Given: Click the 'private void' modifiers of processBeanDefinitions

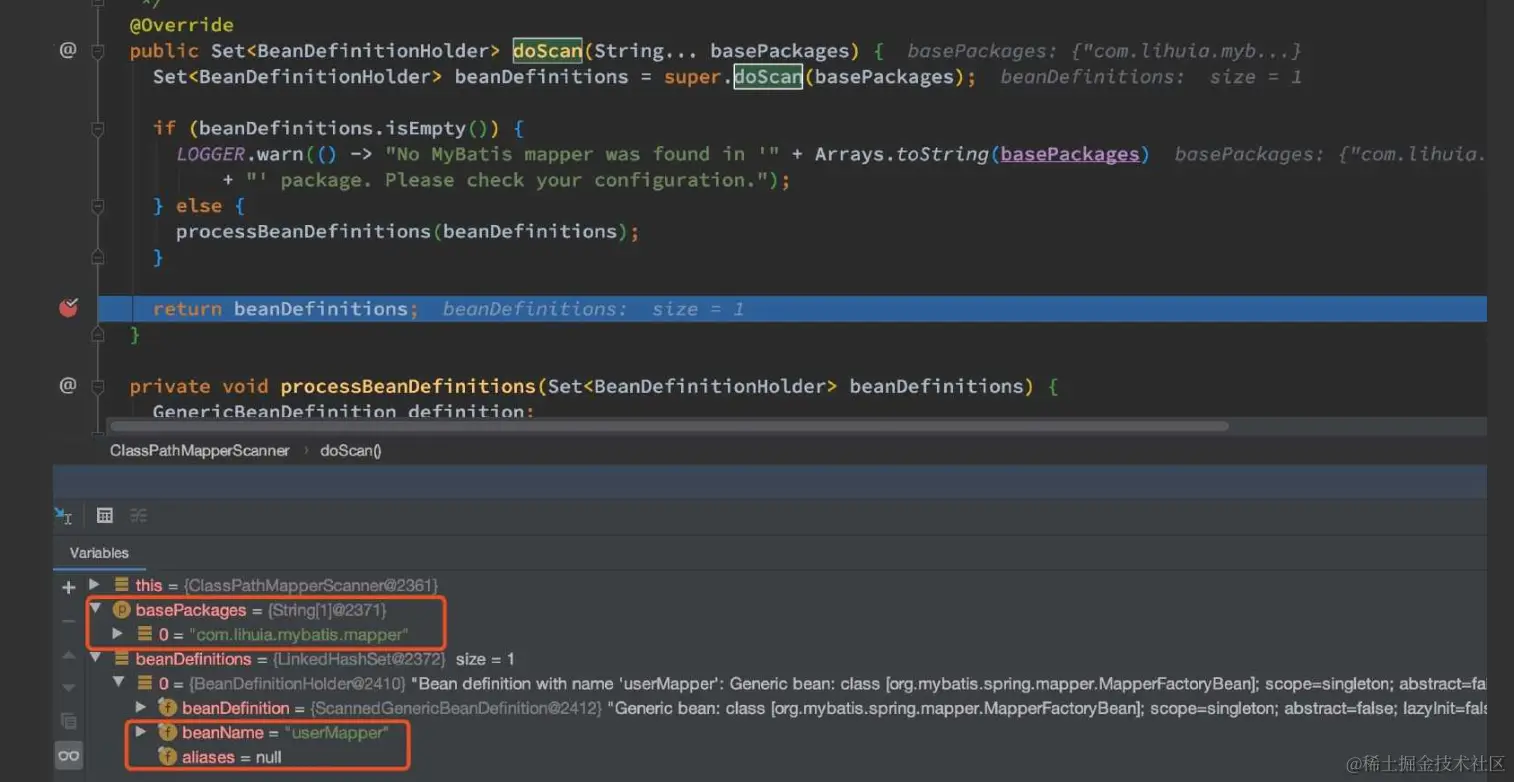Looking at the screenshot, I should 199,386.
